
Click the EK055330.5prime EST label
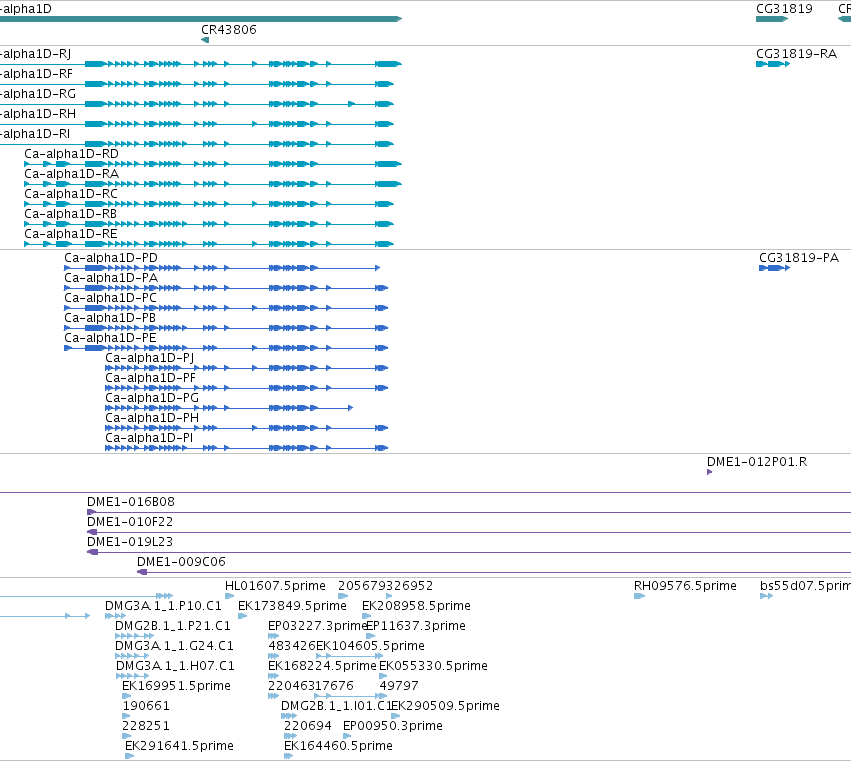pos(433,667)
